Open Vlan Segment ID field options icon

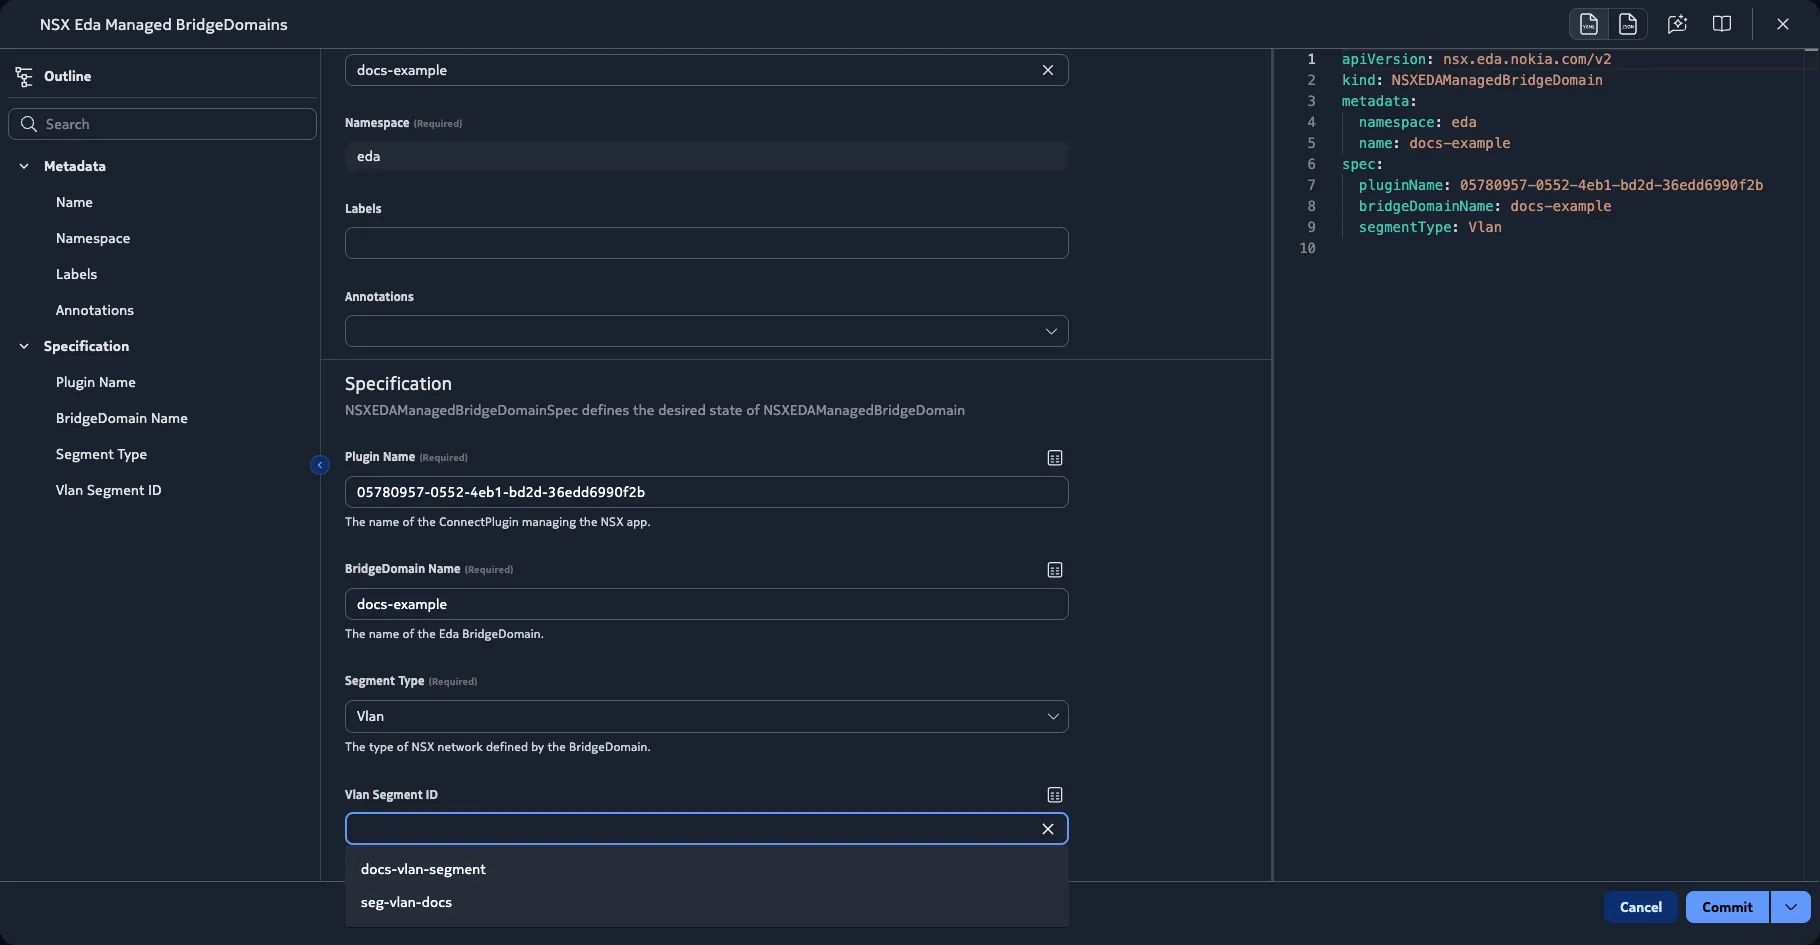click(1055, 795)
